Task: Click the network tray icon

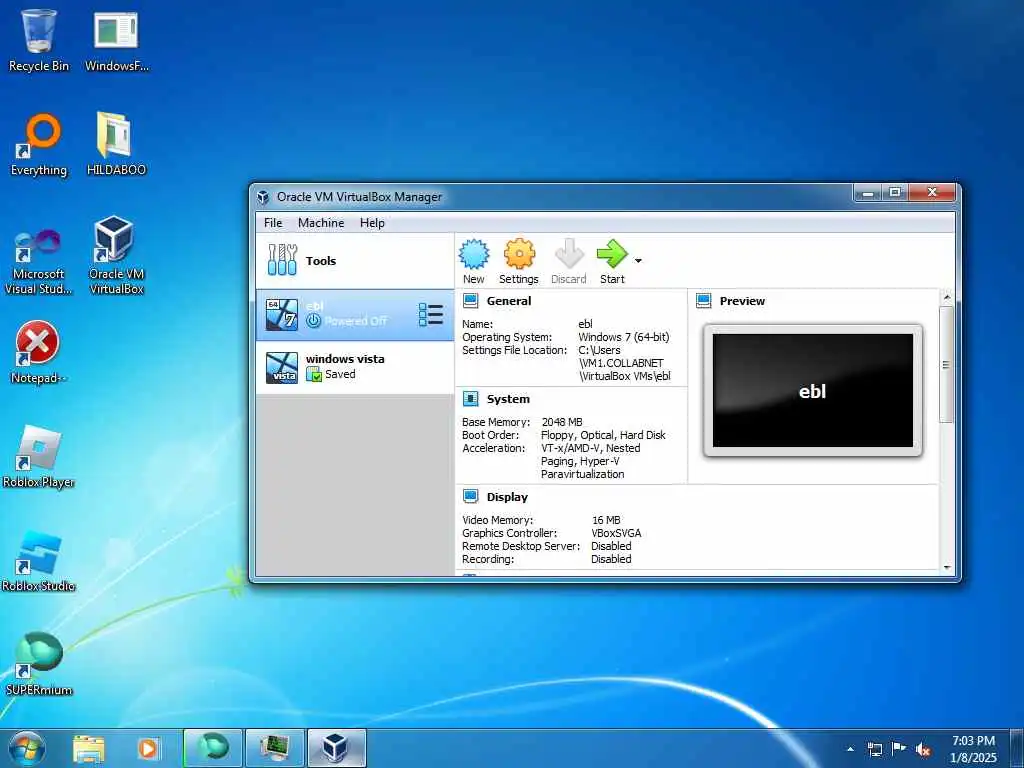Action: [x=874, y=749]
